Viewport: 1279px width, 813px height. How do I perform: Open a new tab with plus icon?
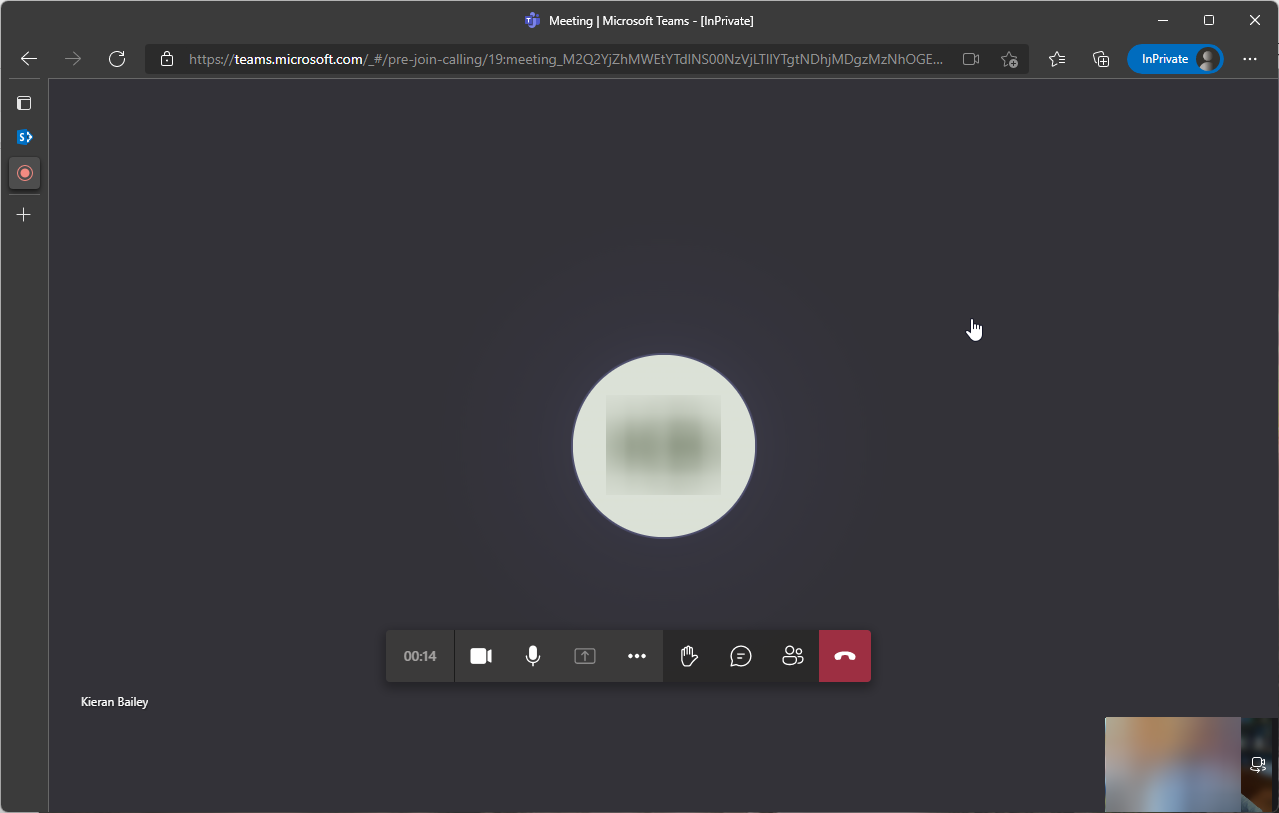pos(24,214)
